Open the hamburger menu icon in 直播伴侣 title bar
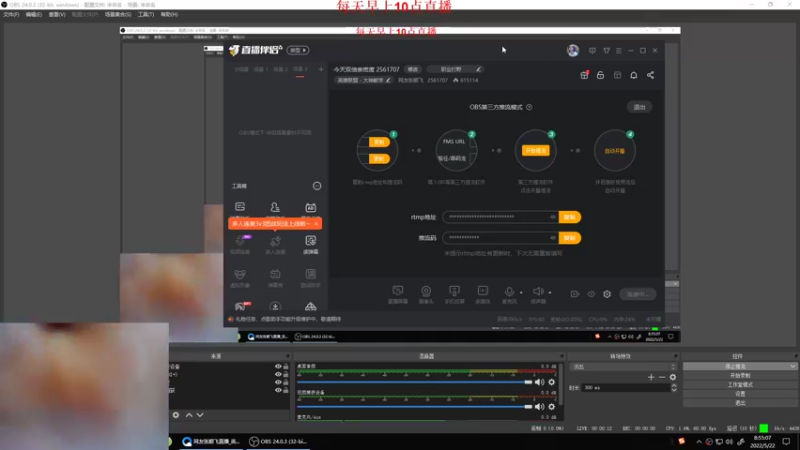800x450 pixels. coord(619,51)
